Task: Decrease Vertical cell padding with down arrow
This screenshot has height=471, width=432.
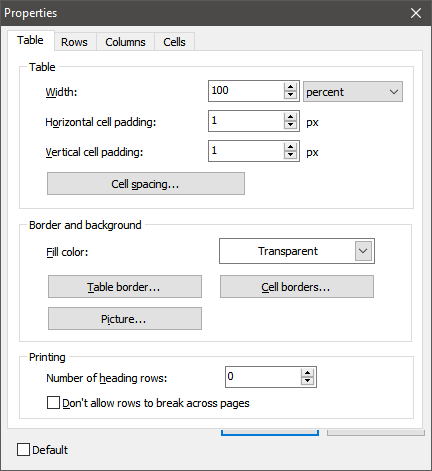Action: pos(290,155)
